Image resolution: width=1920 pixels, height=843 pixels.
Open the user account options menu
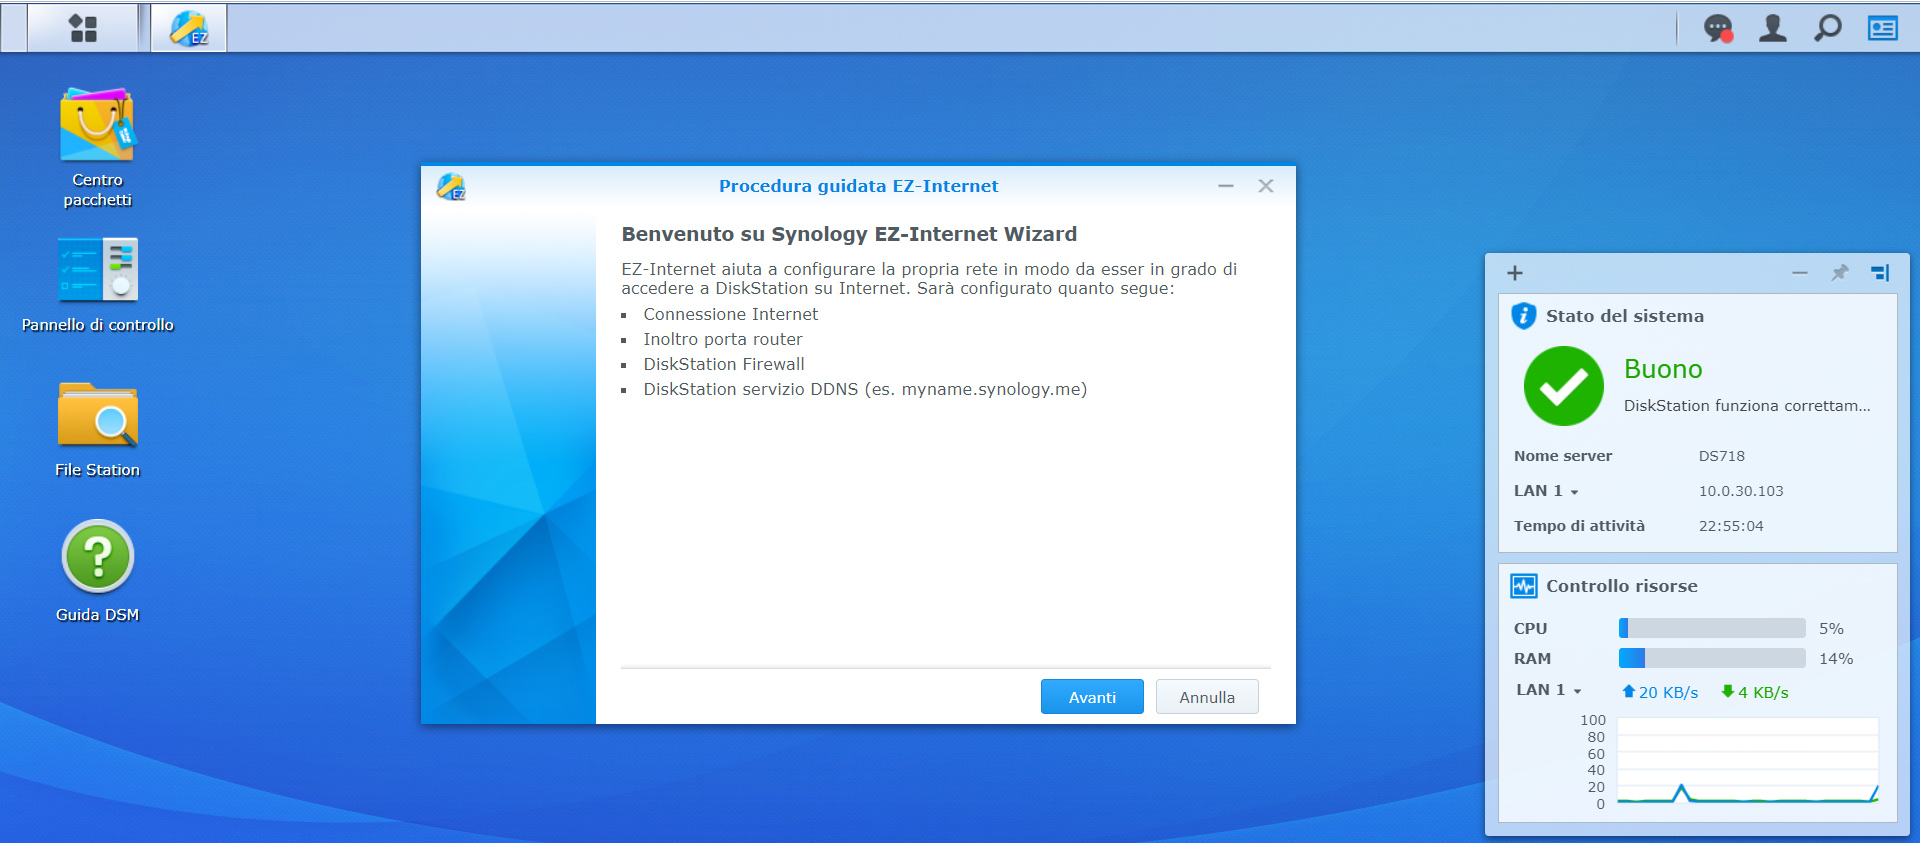[x=1773, y=28]
